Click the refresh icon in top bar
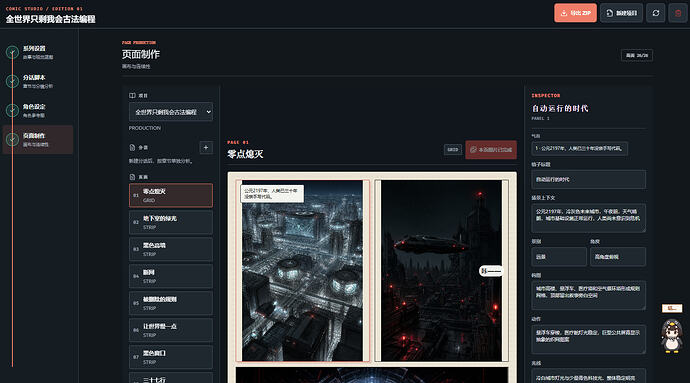The height and width of the screenshot is (383, 690). (x=656, y=13)
